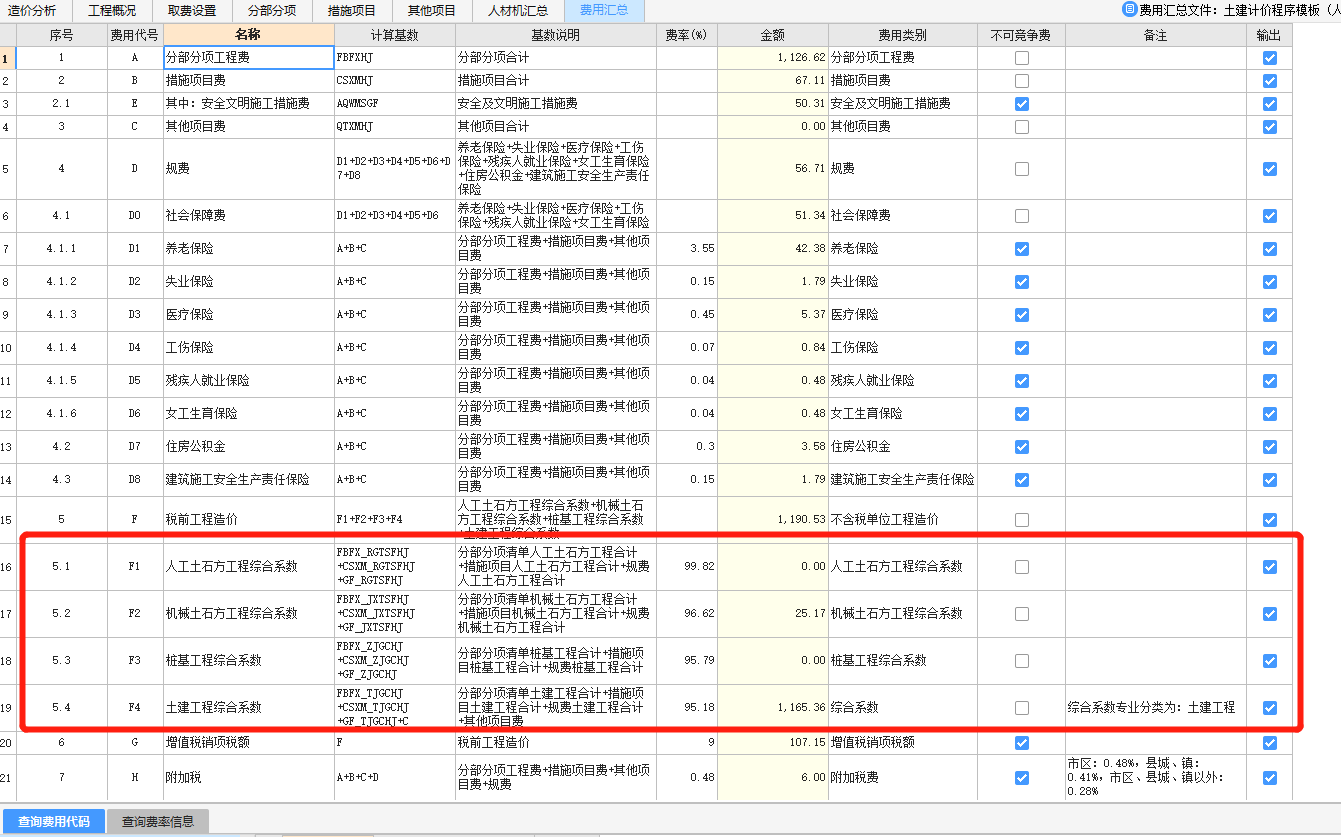Click the 不含税单位工程造价 category cell

click(902, 520)
